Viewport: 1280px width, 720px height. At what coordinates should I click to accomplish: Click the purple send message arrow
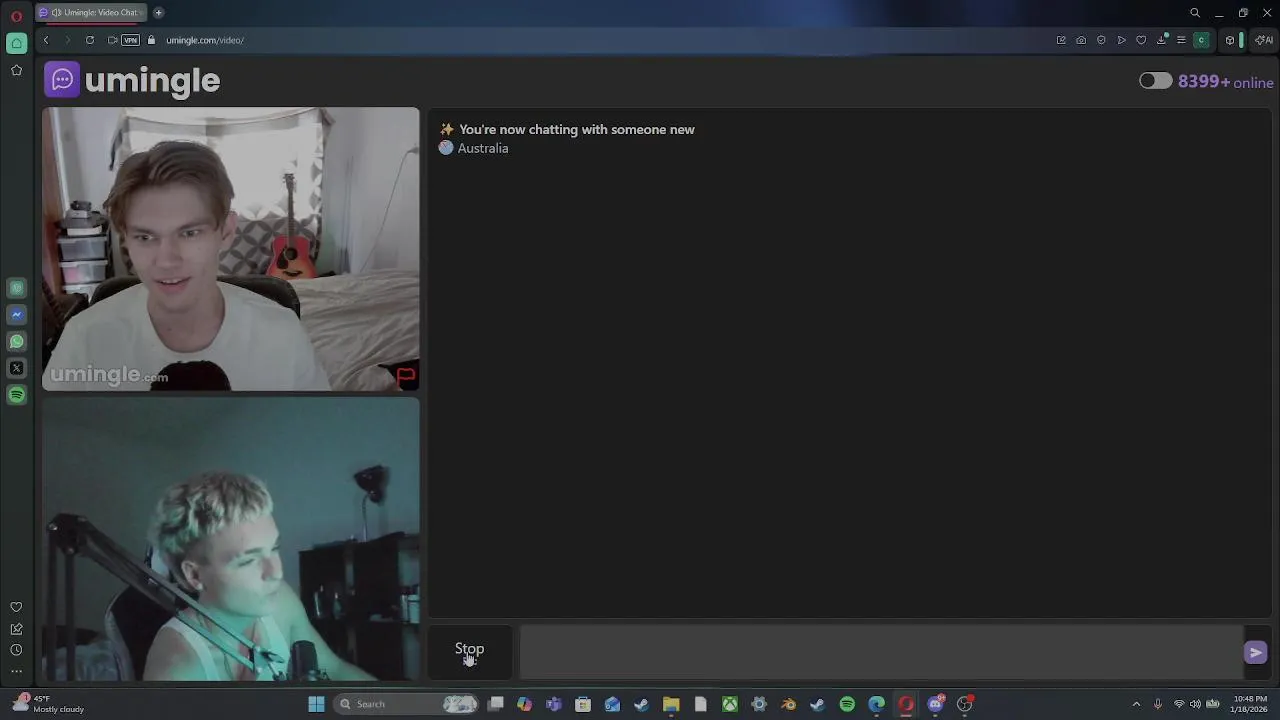click(1255, 652)
